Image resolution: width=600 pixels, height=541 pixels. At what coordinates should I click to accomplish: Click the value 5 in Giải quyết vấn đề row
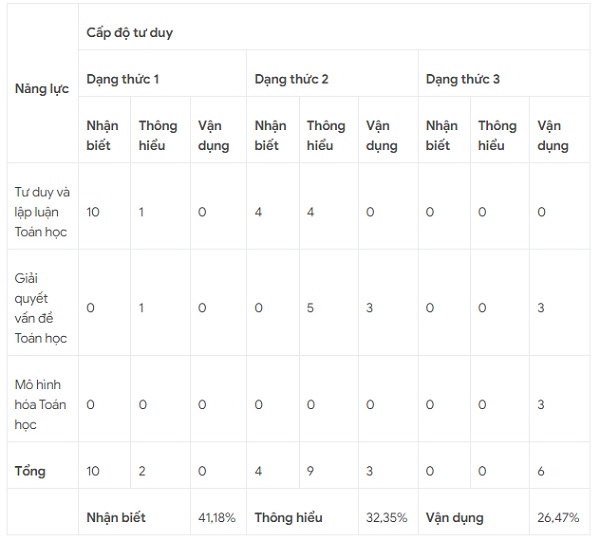(311, 307)
